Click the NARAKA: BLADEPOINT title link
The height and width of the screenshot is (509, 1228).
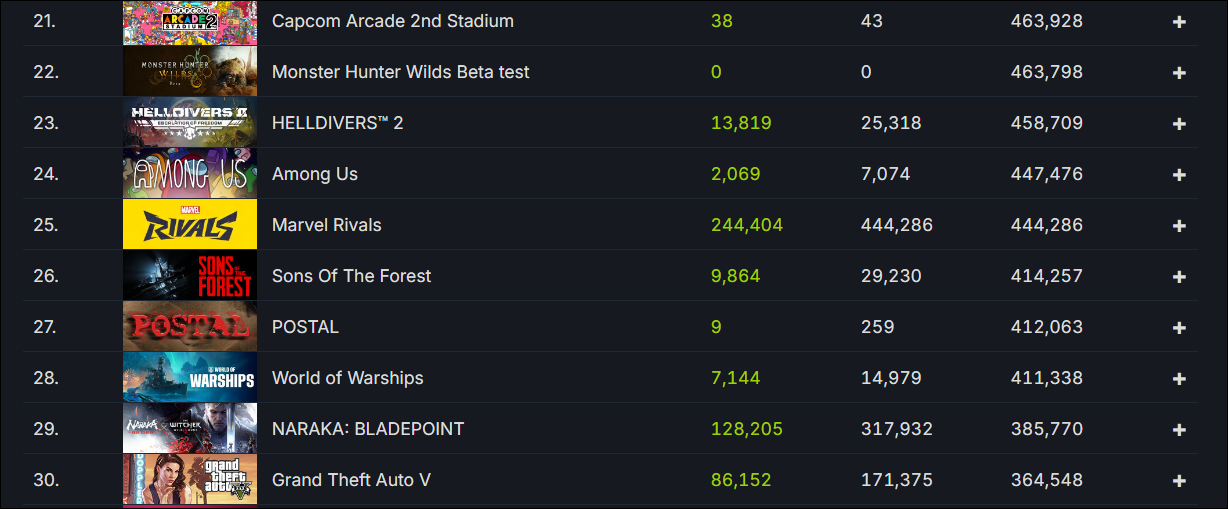[368, 429]
